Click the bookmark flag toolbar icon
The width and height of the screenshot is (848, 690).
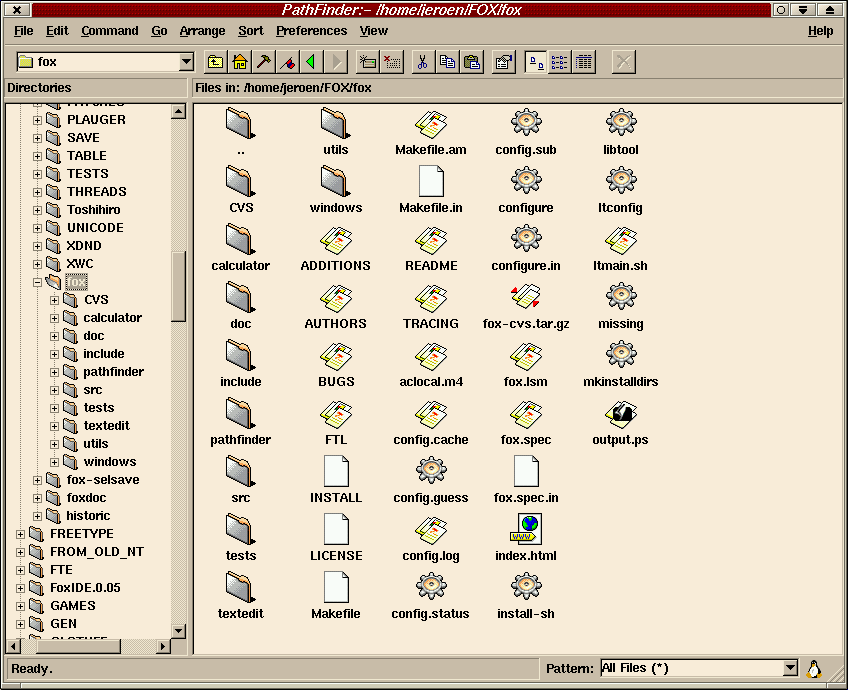pyautogui.click(x=288, y=62)
